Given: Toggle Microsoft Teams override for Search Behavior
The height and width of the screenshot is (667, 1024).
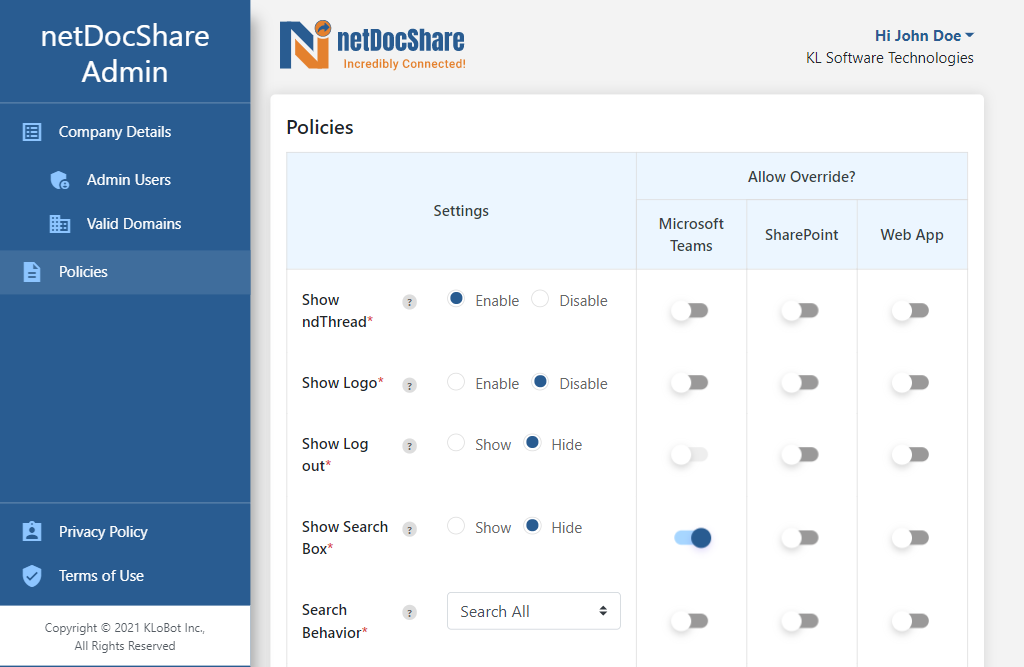Looking at the screenshot, I should [690, 621].
